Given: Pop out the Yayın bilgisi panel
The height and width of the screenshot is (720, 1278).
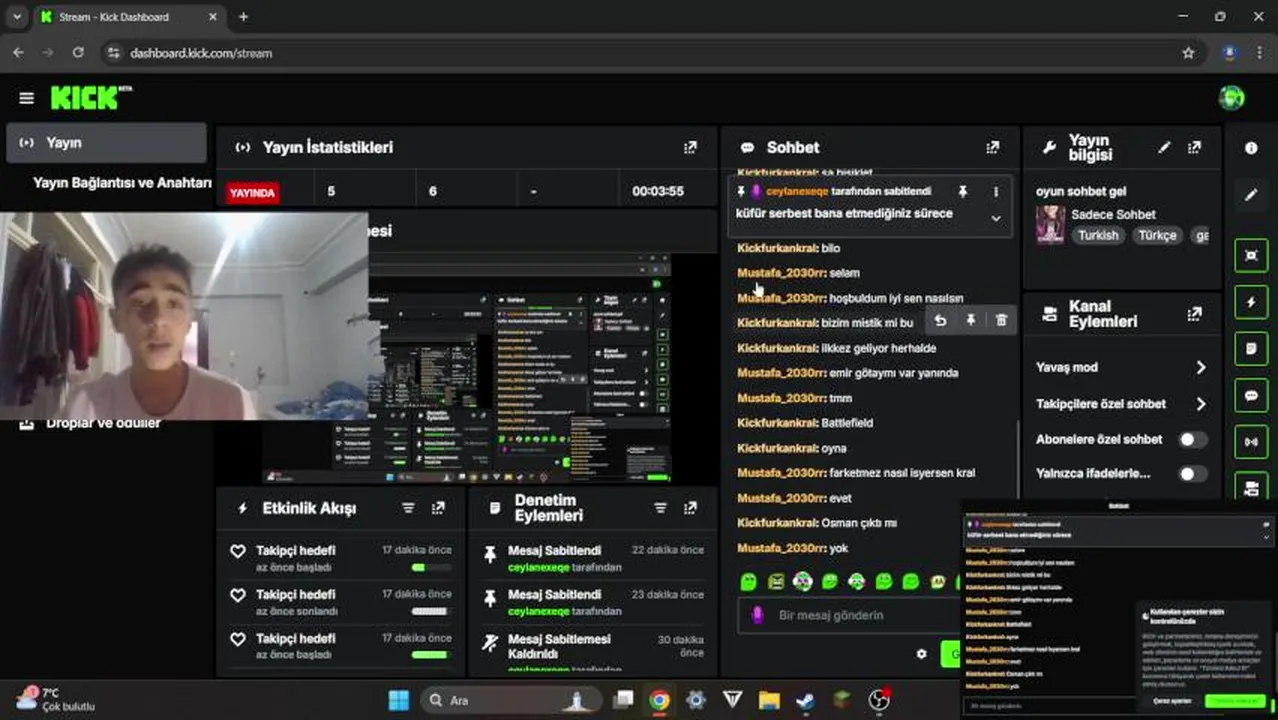Looking at the screenshot, I should tap(1194, 147).
